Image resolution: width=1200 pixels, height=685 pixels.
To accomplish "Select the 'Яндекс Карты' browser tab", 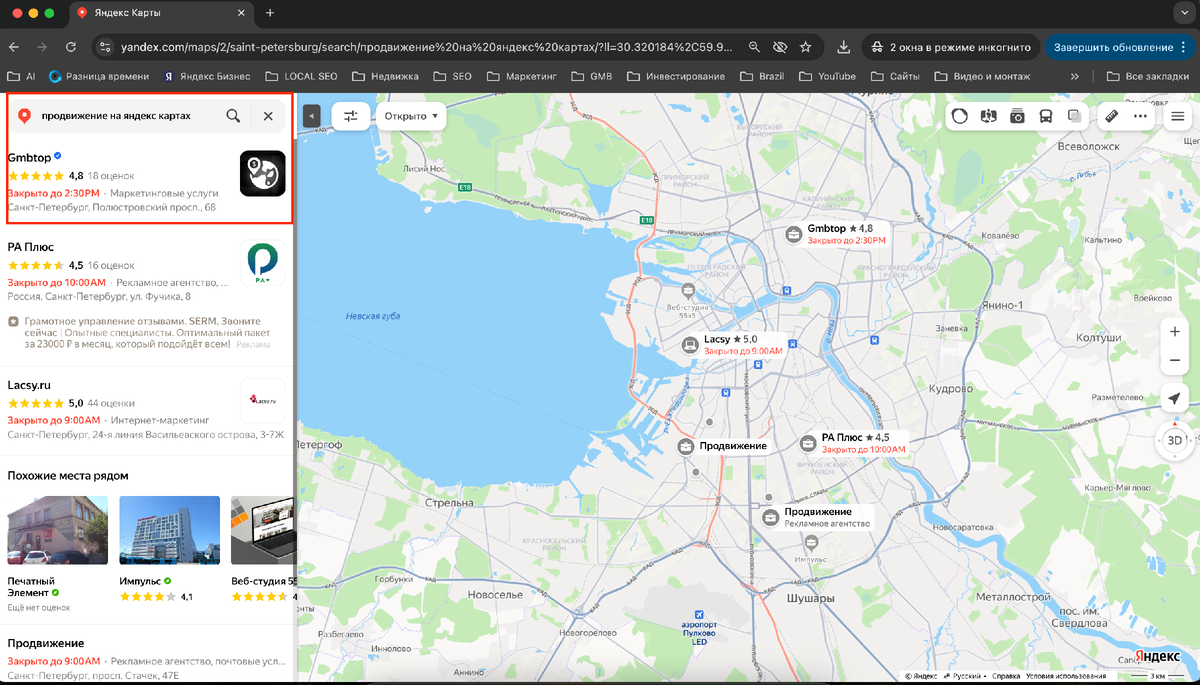I will 163,13.
